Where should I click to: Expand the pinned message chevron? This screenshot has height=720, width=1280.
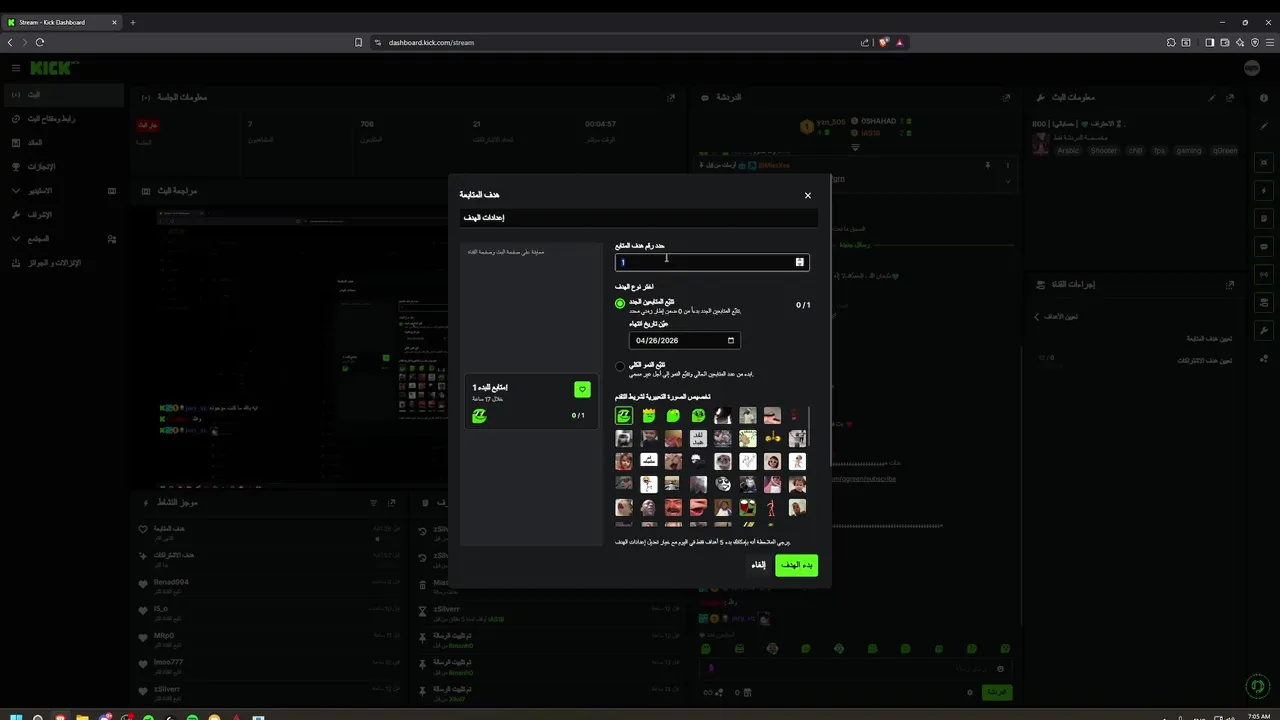click(1008, 181)
